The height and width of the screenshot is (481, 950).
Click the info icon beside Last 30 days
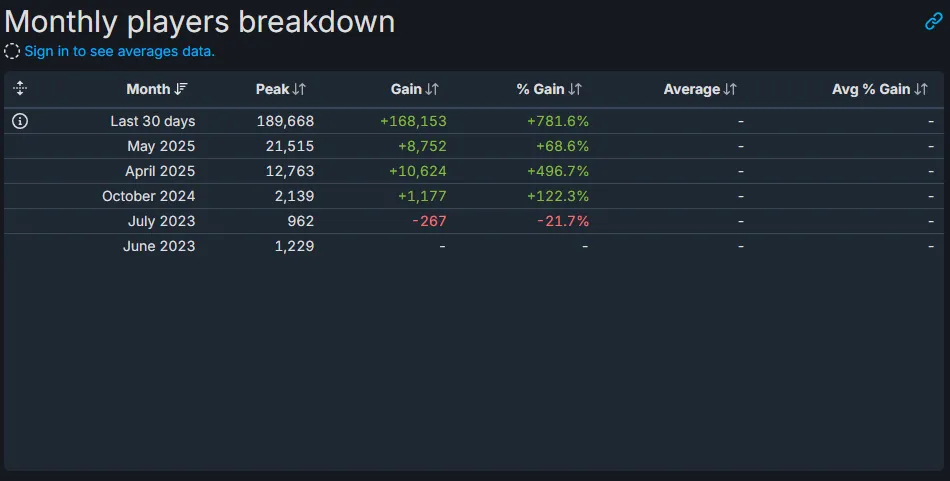[x=20, y=121]
